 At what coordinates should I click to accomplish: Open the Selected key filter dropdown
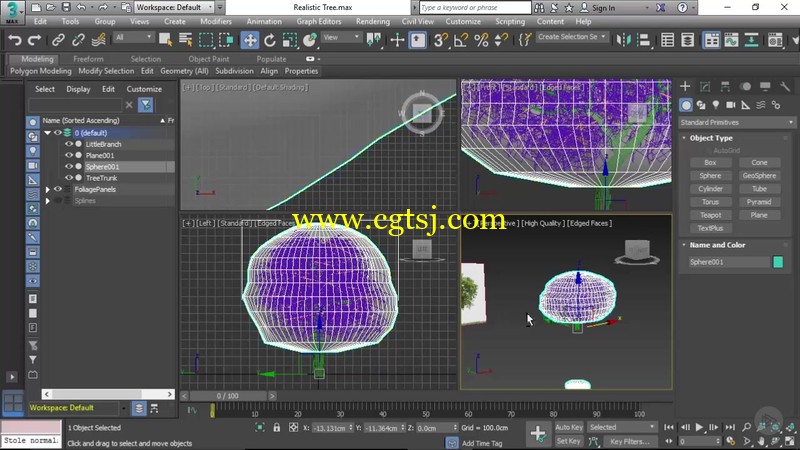621,427
